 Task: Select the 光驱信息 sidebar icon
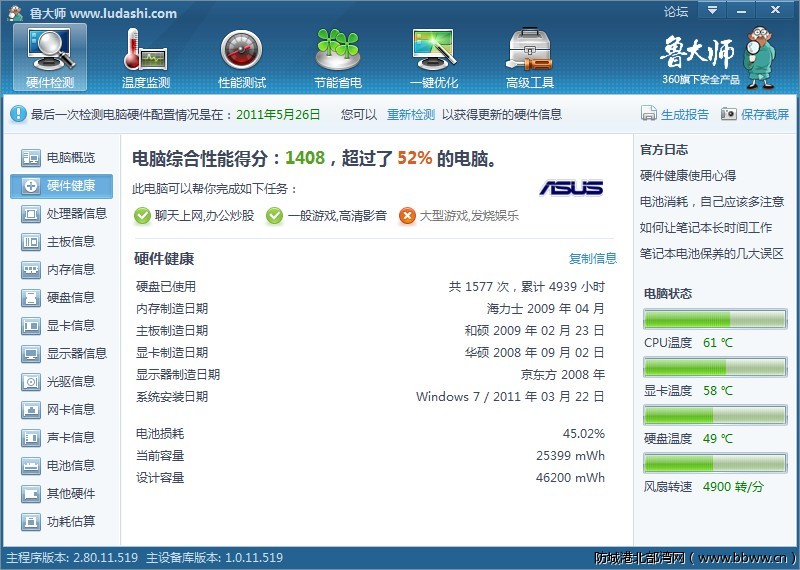coord(31,382)
